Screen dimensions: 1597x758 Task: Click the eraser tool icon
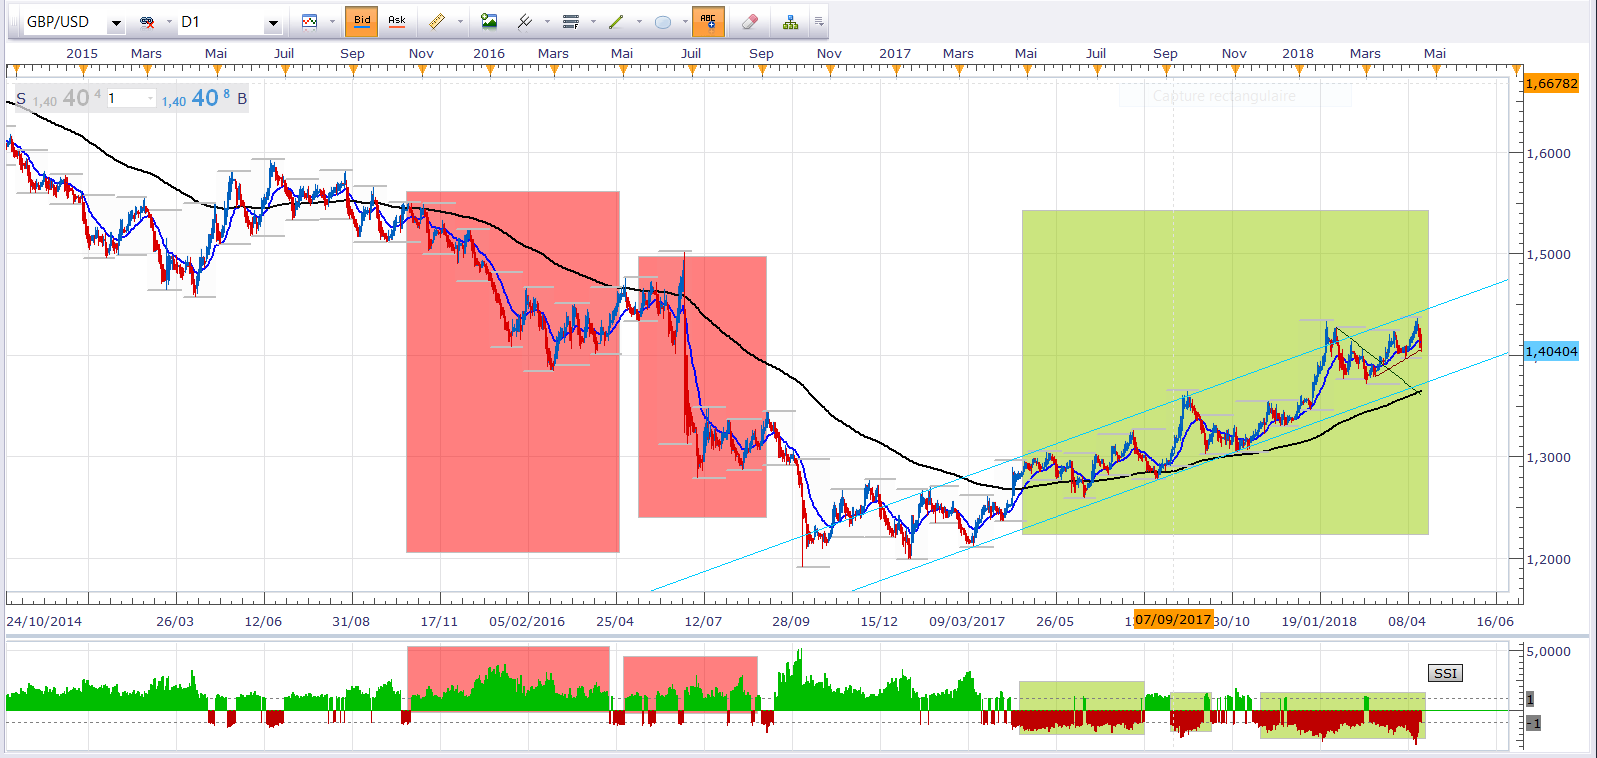point(750,21)
